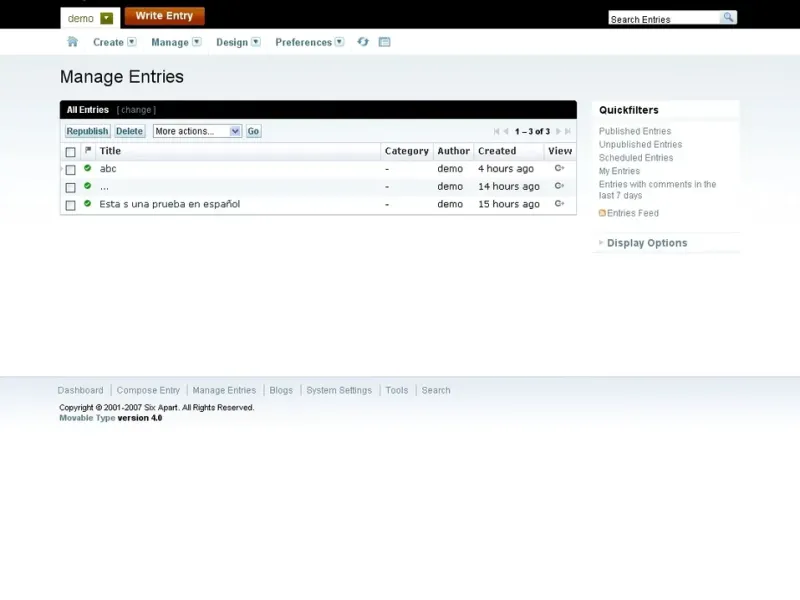This screenshot has width=800, height=600.
Task: Click the Tools footer link
Action: point(396,390)
